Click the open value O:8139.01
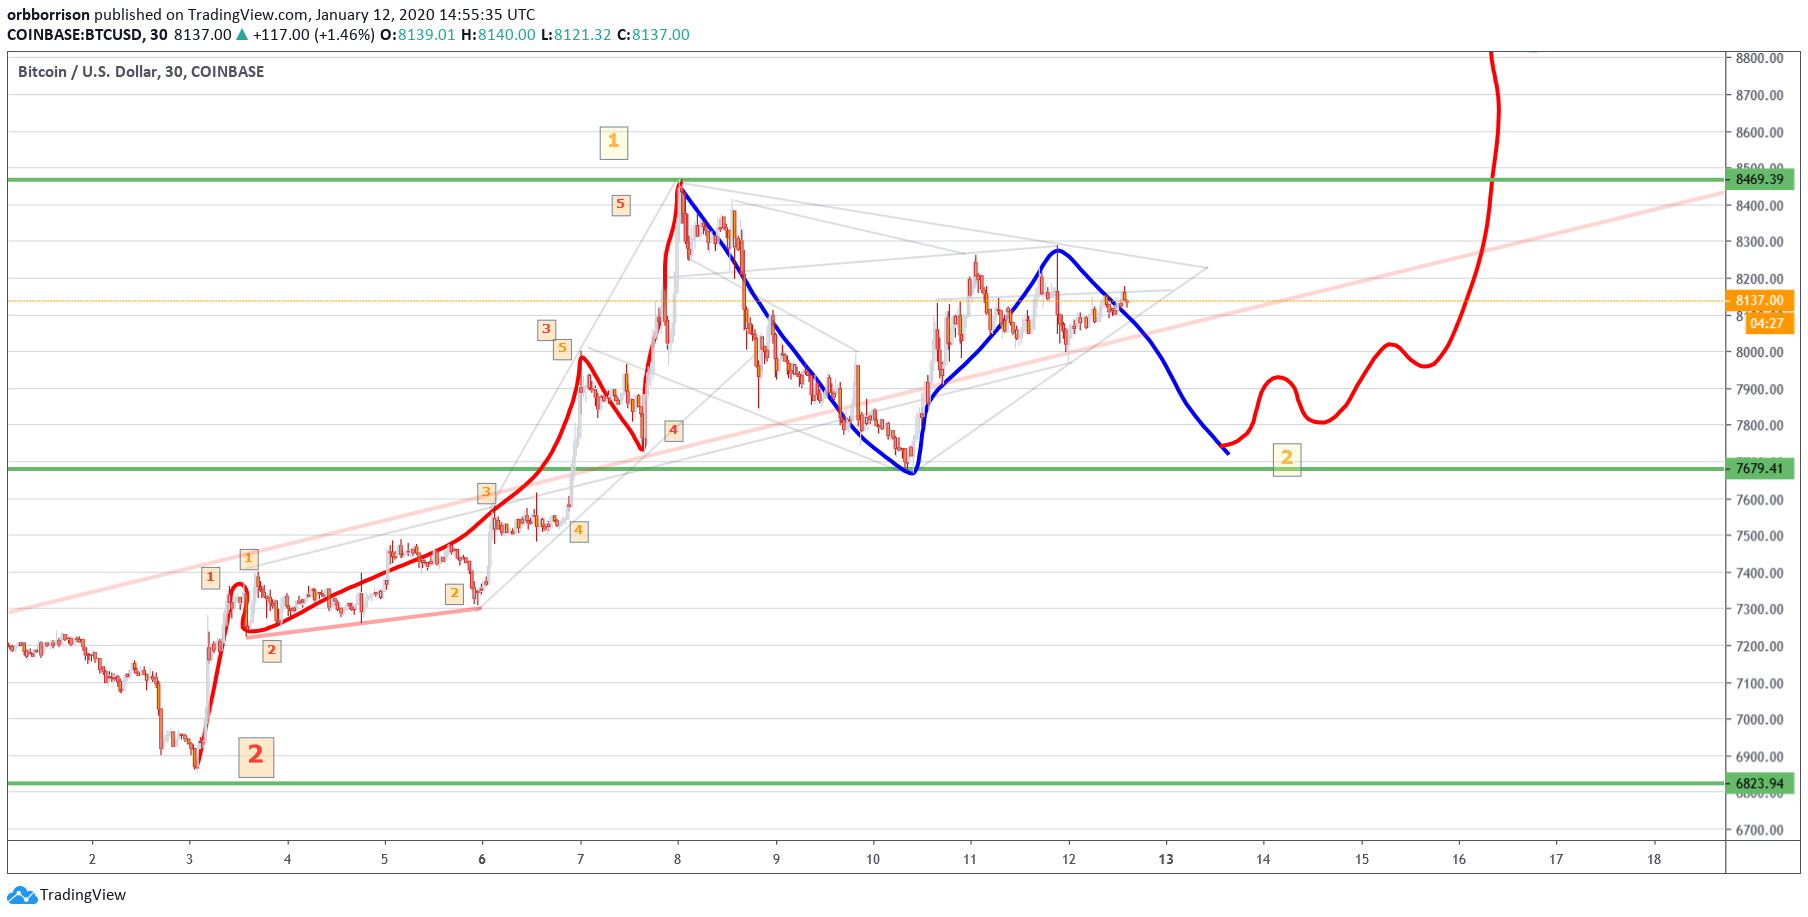This screenshot has height=917, width=1808. (417, 35)
